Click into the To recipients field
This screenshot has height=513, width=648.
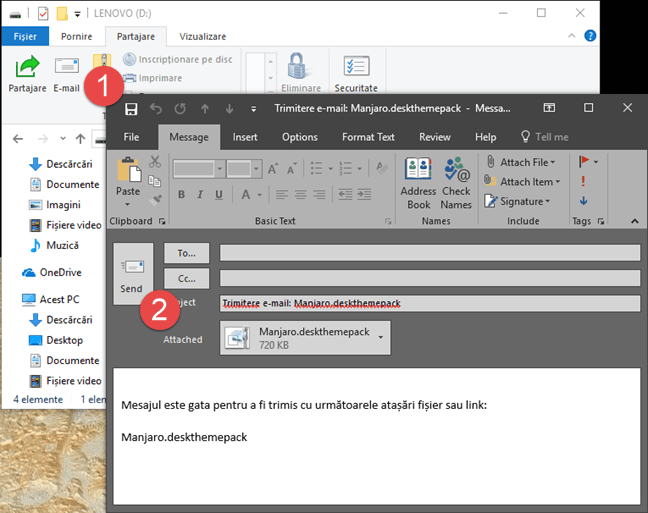tap(430, 253)
